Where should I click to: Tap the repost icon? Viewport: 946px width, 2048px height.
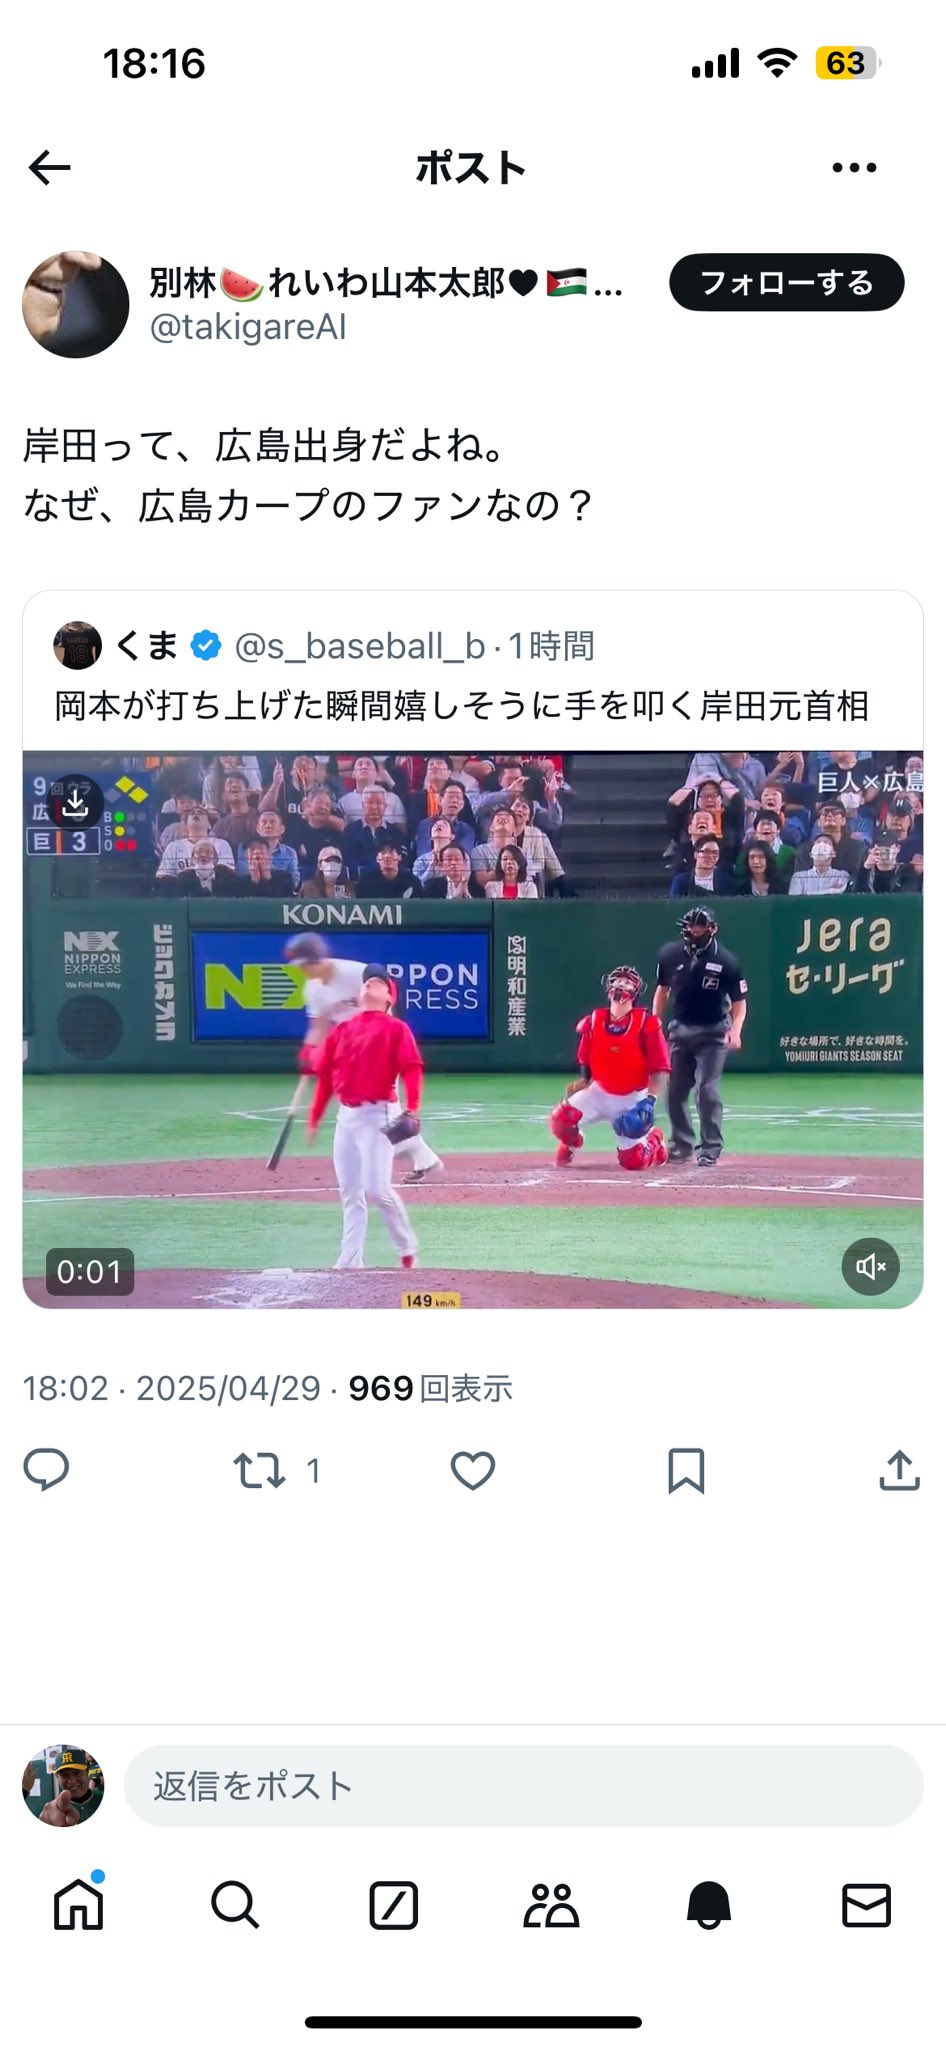[259, 1471]
